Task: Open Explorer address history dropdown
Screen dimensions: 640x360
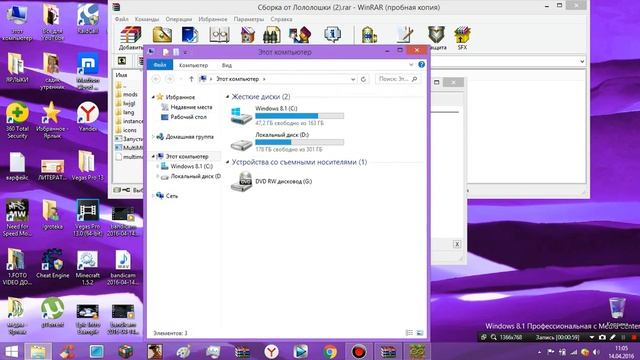Action: click(353, 79)
